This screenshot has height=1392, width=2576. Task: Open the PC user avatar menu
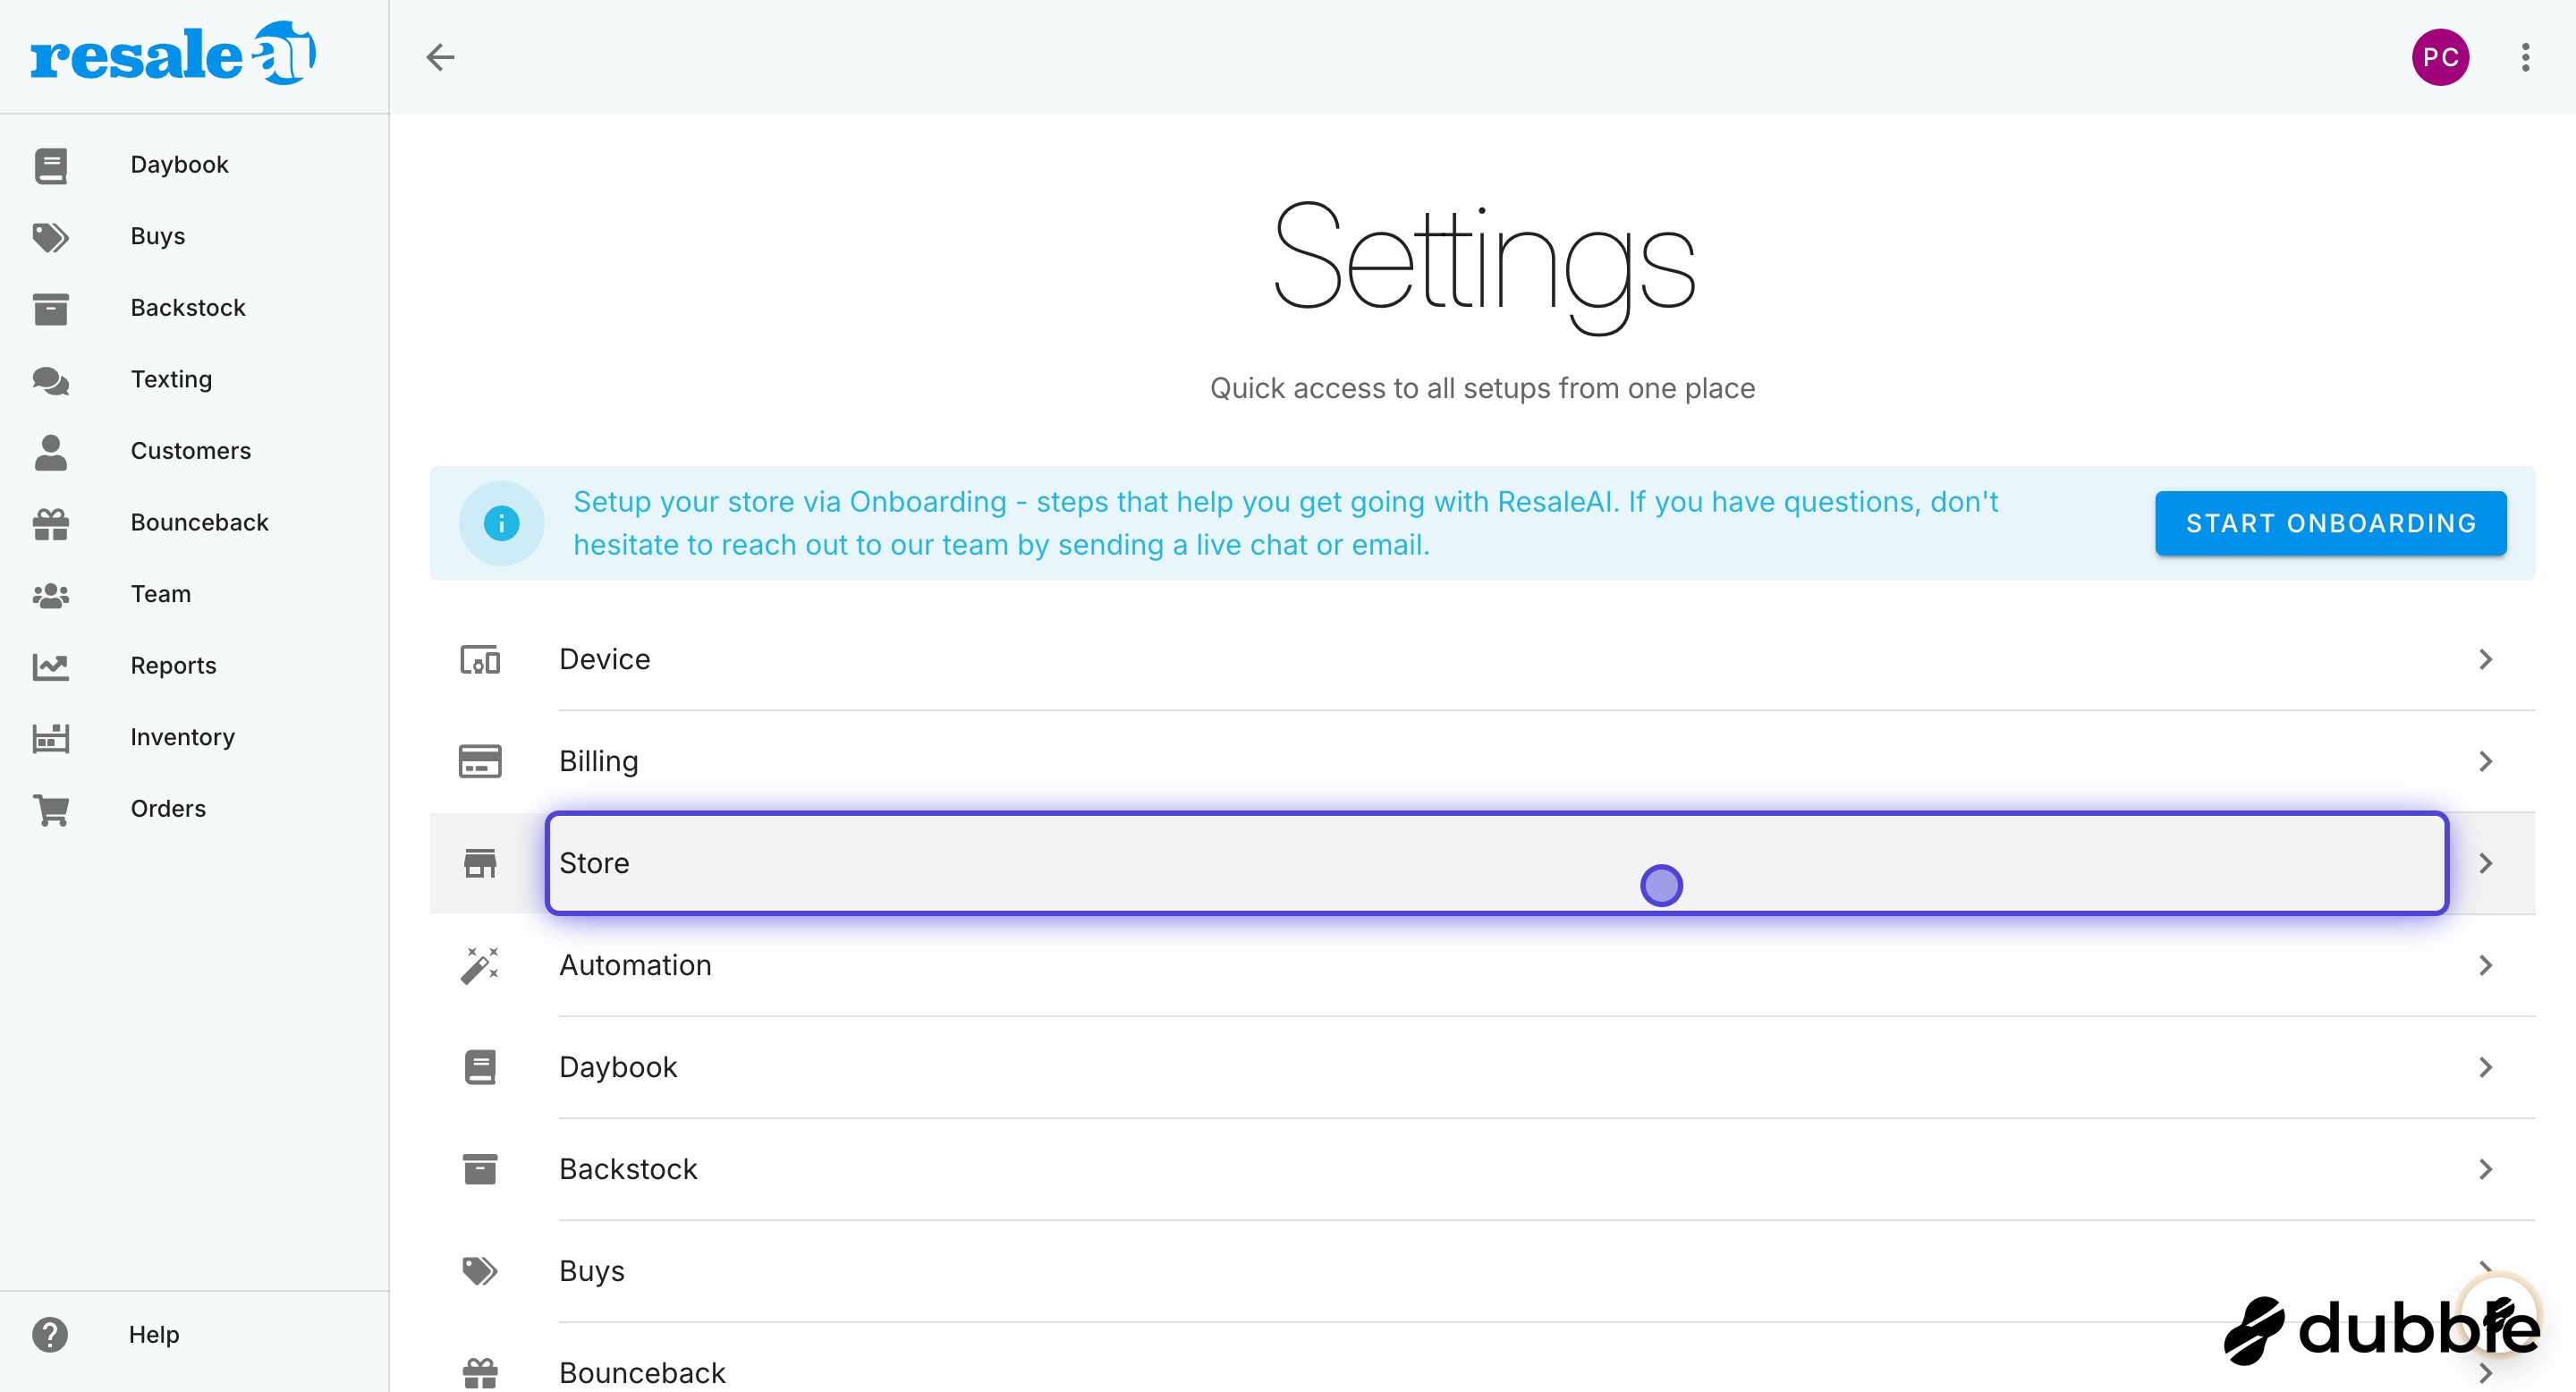tap(2440, 57)
